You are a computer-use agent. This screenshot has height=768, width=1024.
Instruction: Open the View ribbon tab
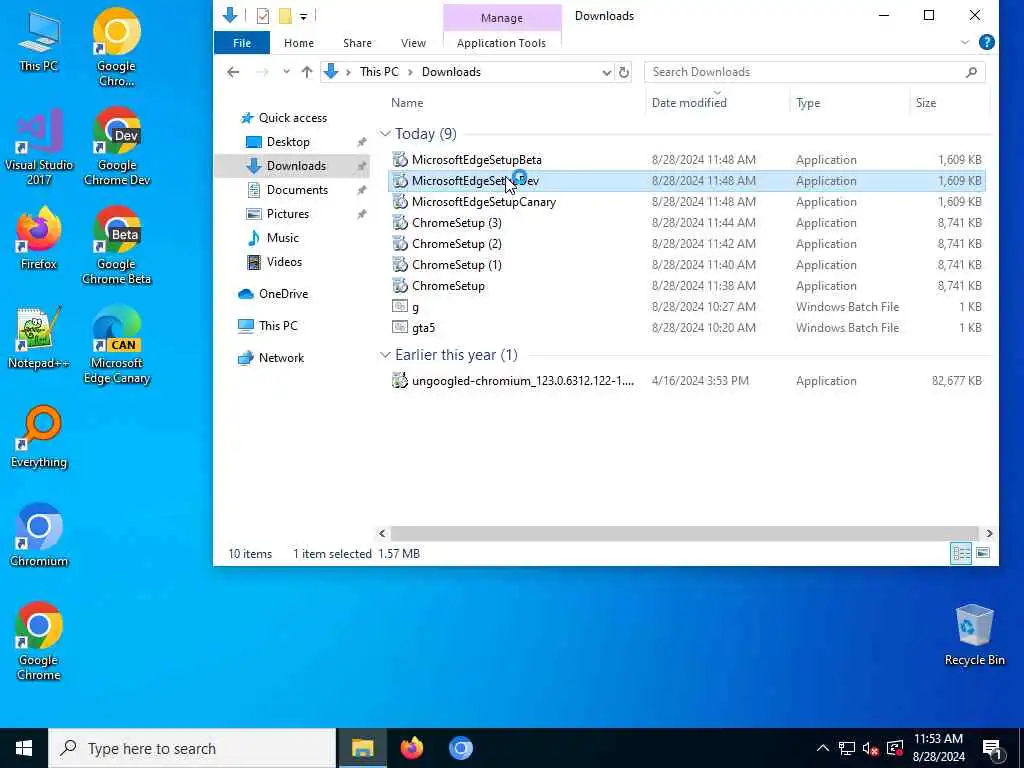[413, 43]
